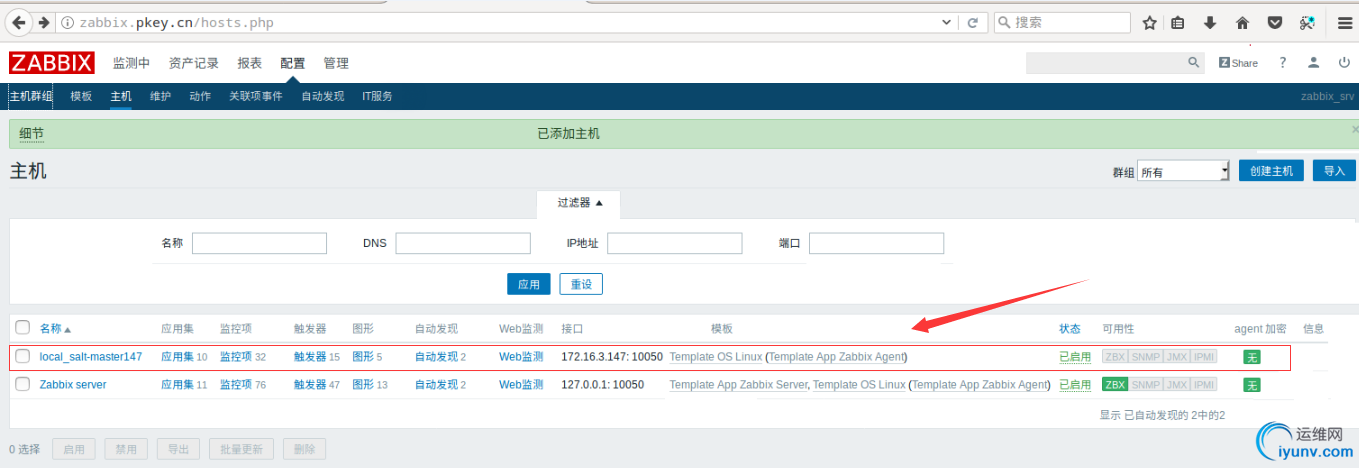Select the local_salt-master147 host checkbox
Image resolution: width=1359 pixels, height=468 pixels.
[x=23, y=356]
